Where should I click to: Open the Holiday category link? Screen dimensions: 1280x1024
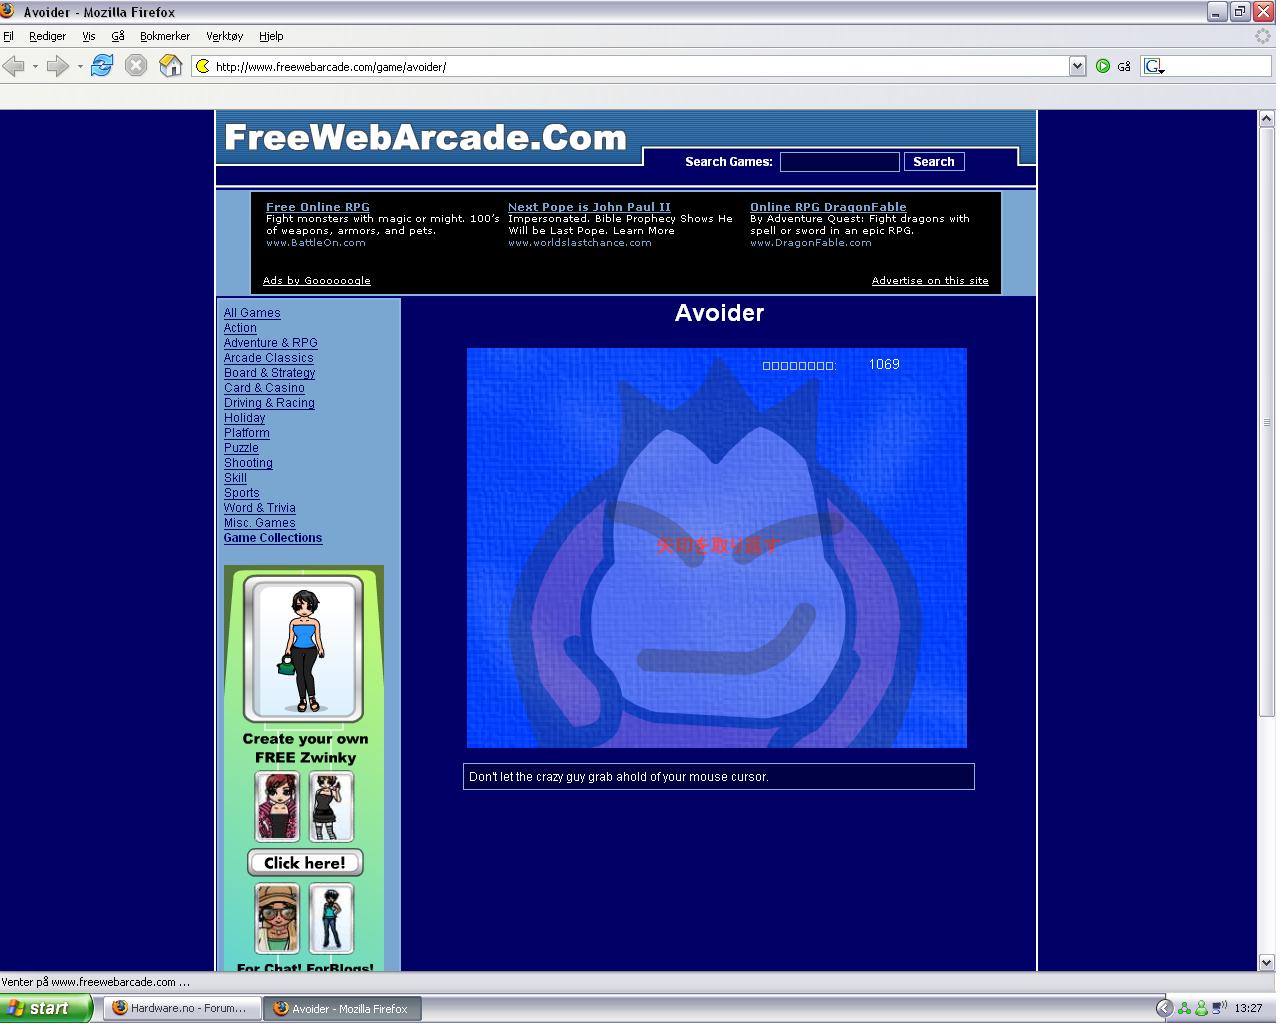point(245,418)
